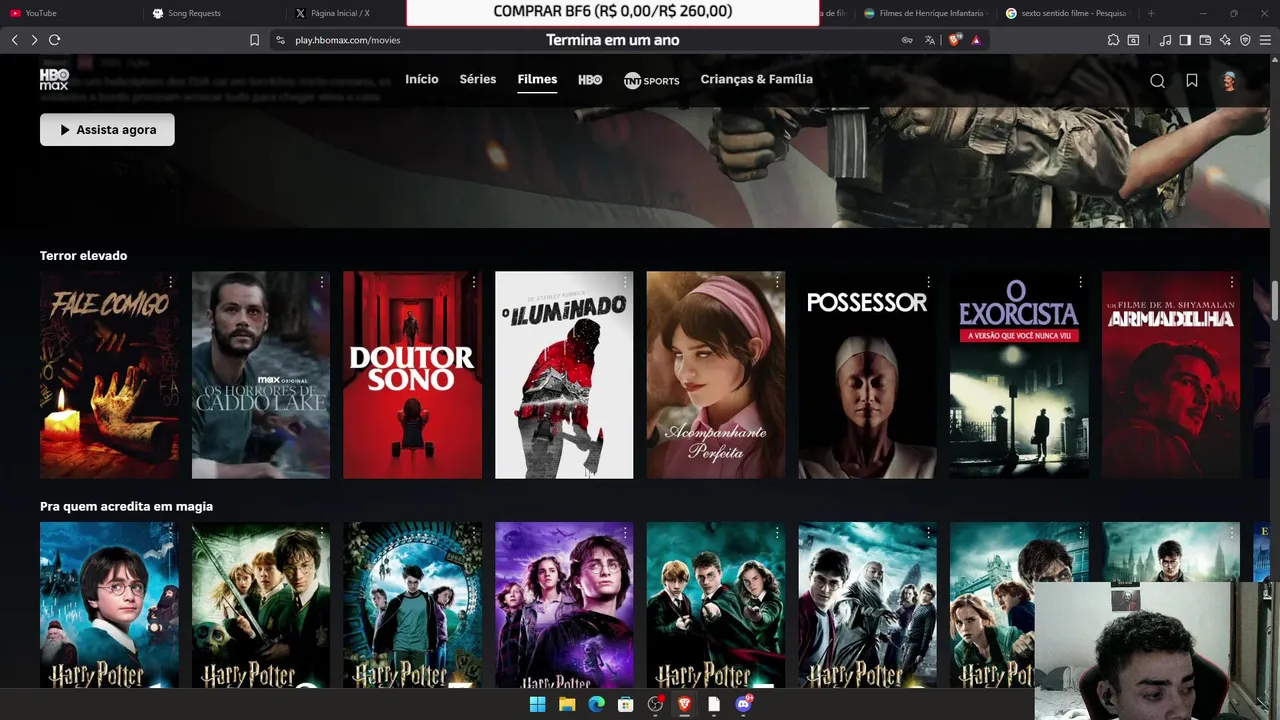This screenshot has width=1280, height=720.
Task: Open options menu on Armadilha poster
Action: [x=1232, y=282]
